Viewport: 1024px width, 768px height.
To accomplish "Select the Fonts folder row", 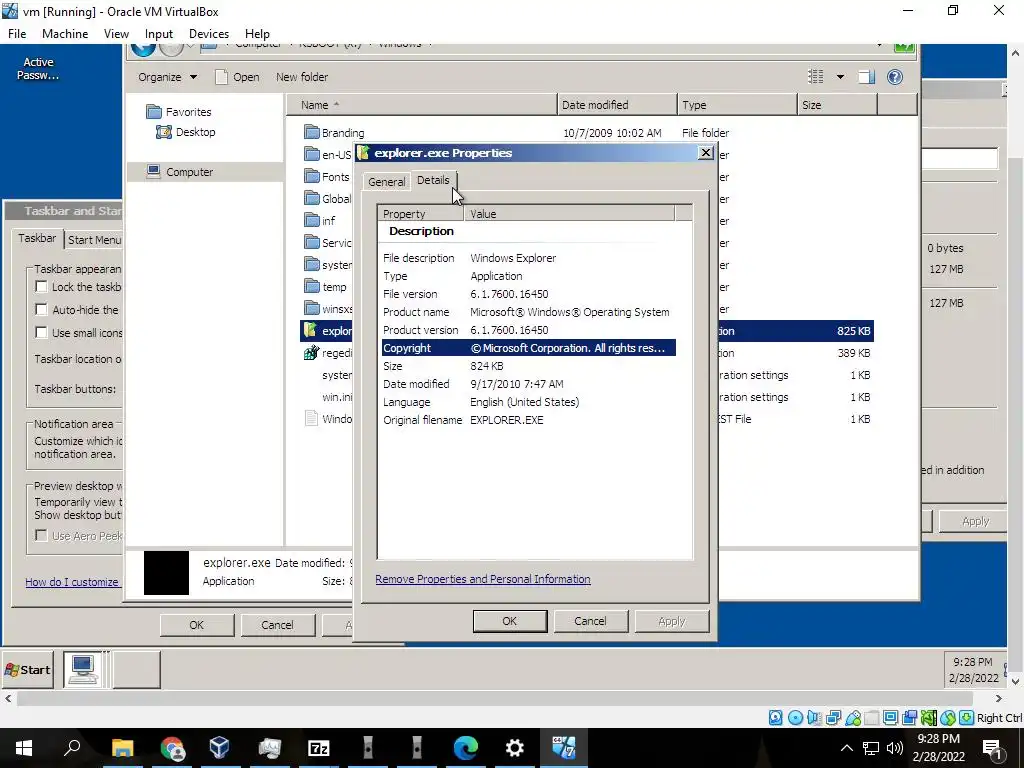I will 328,177.
